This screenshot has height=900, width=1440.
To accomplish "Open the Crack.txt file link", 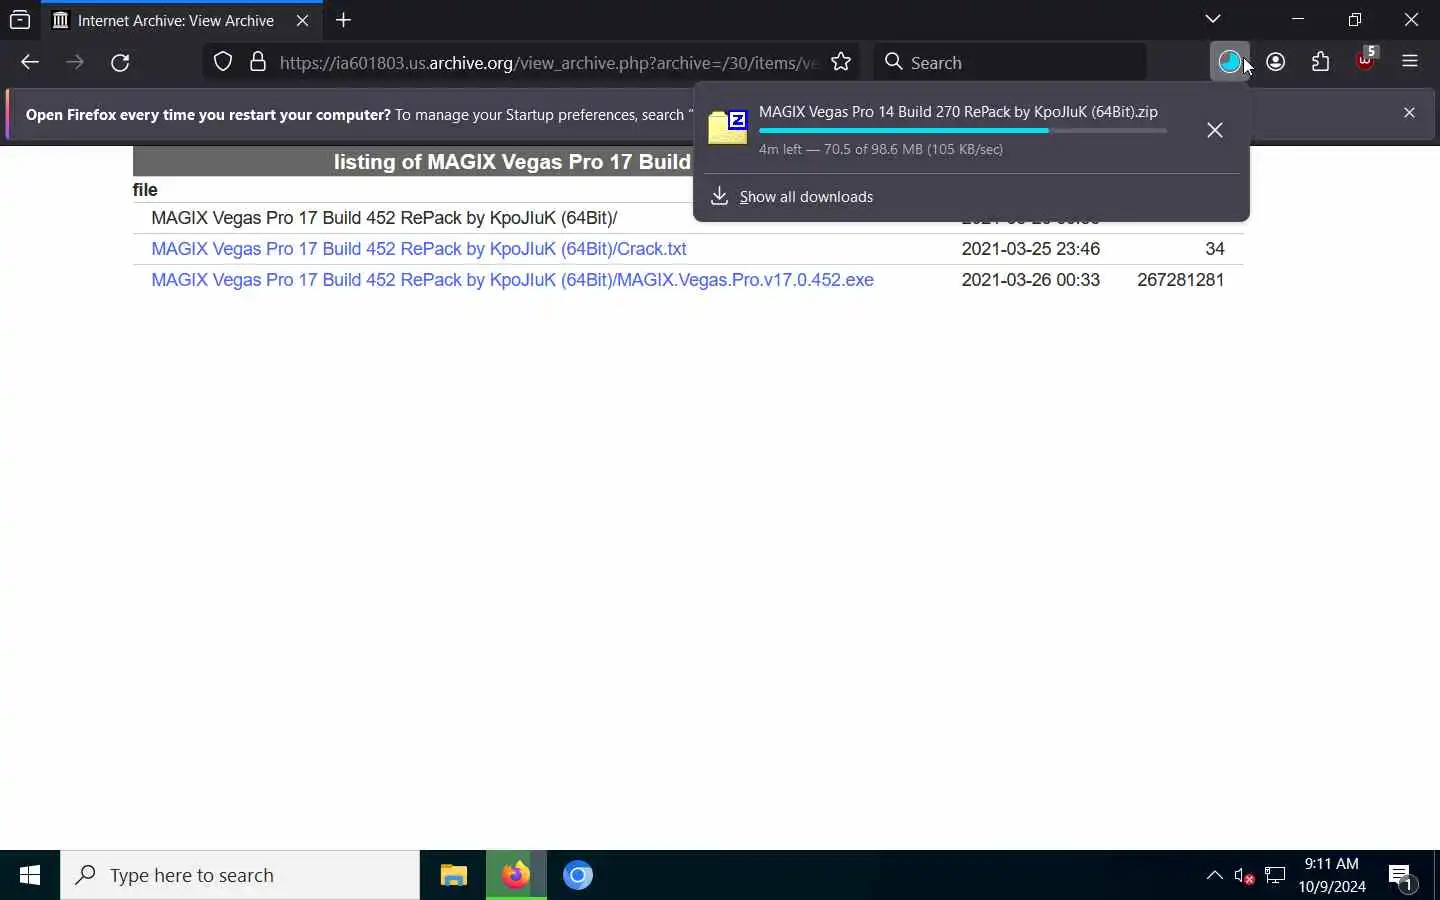I will tap(419, 249).
